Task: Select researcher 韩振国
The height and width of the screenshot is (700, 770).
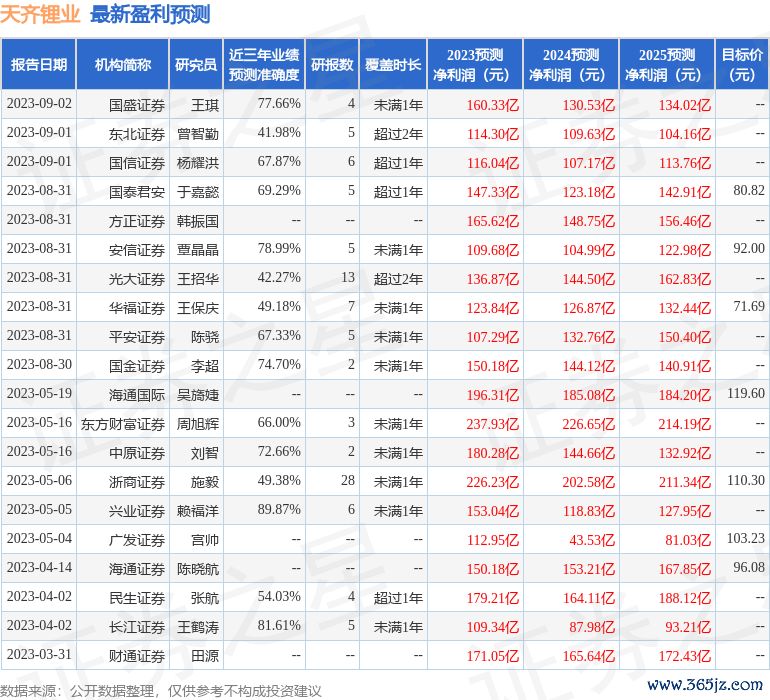Action: coord(198,221)
